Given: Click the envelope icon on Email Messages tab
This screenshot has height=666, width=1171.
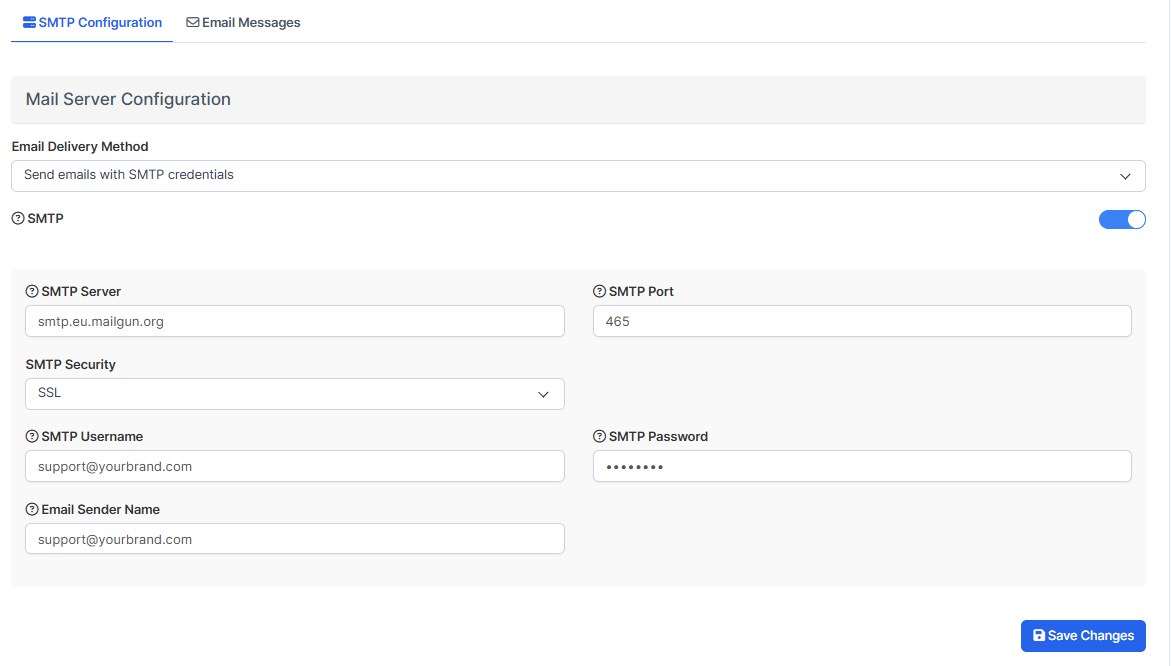Looking at the screenshot, I should click(193, 22).
